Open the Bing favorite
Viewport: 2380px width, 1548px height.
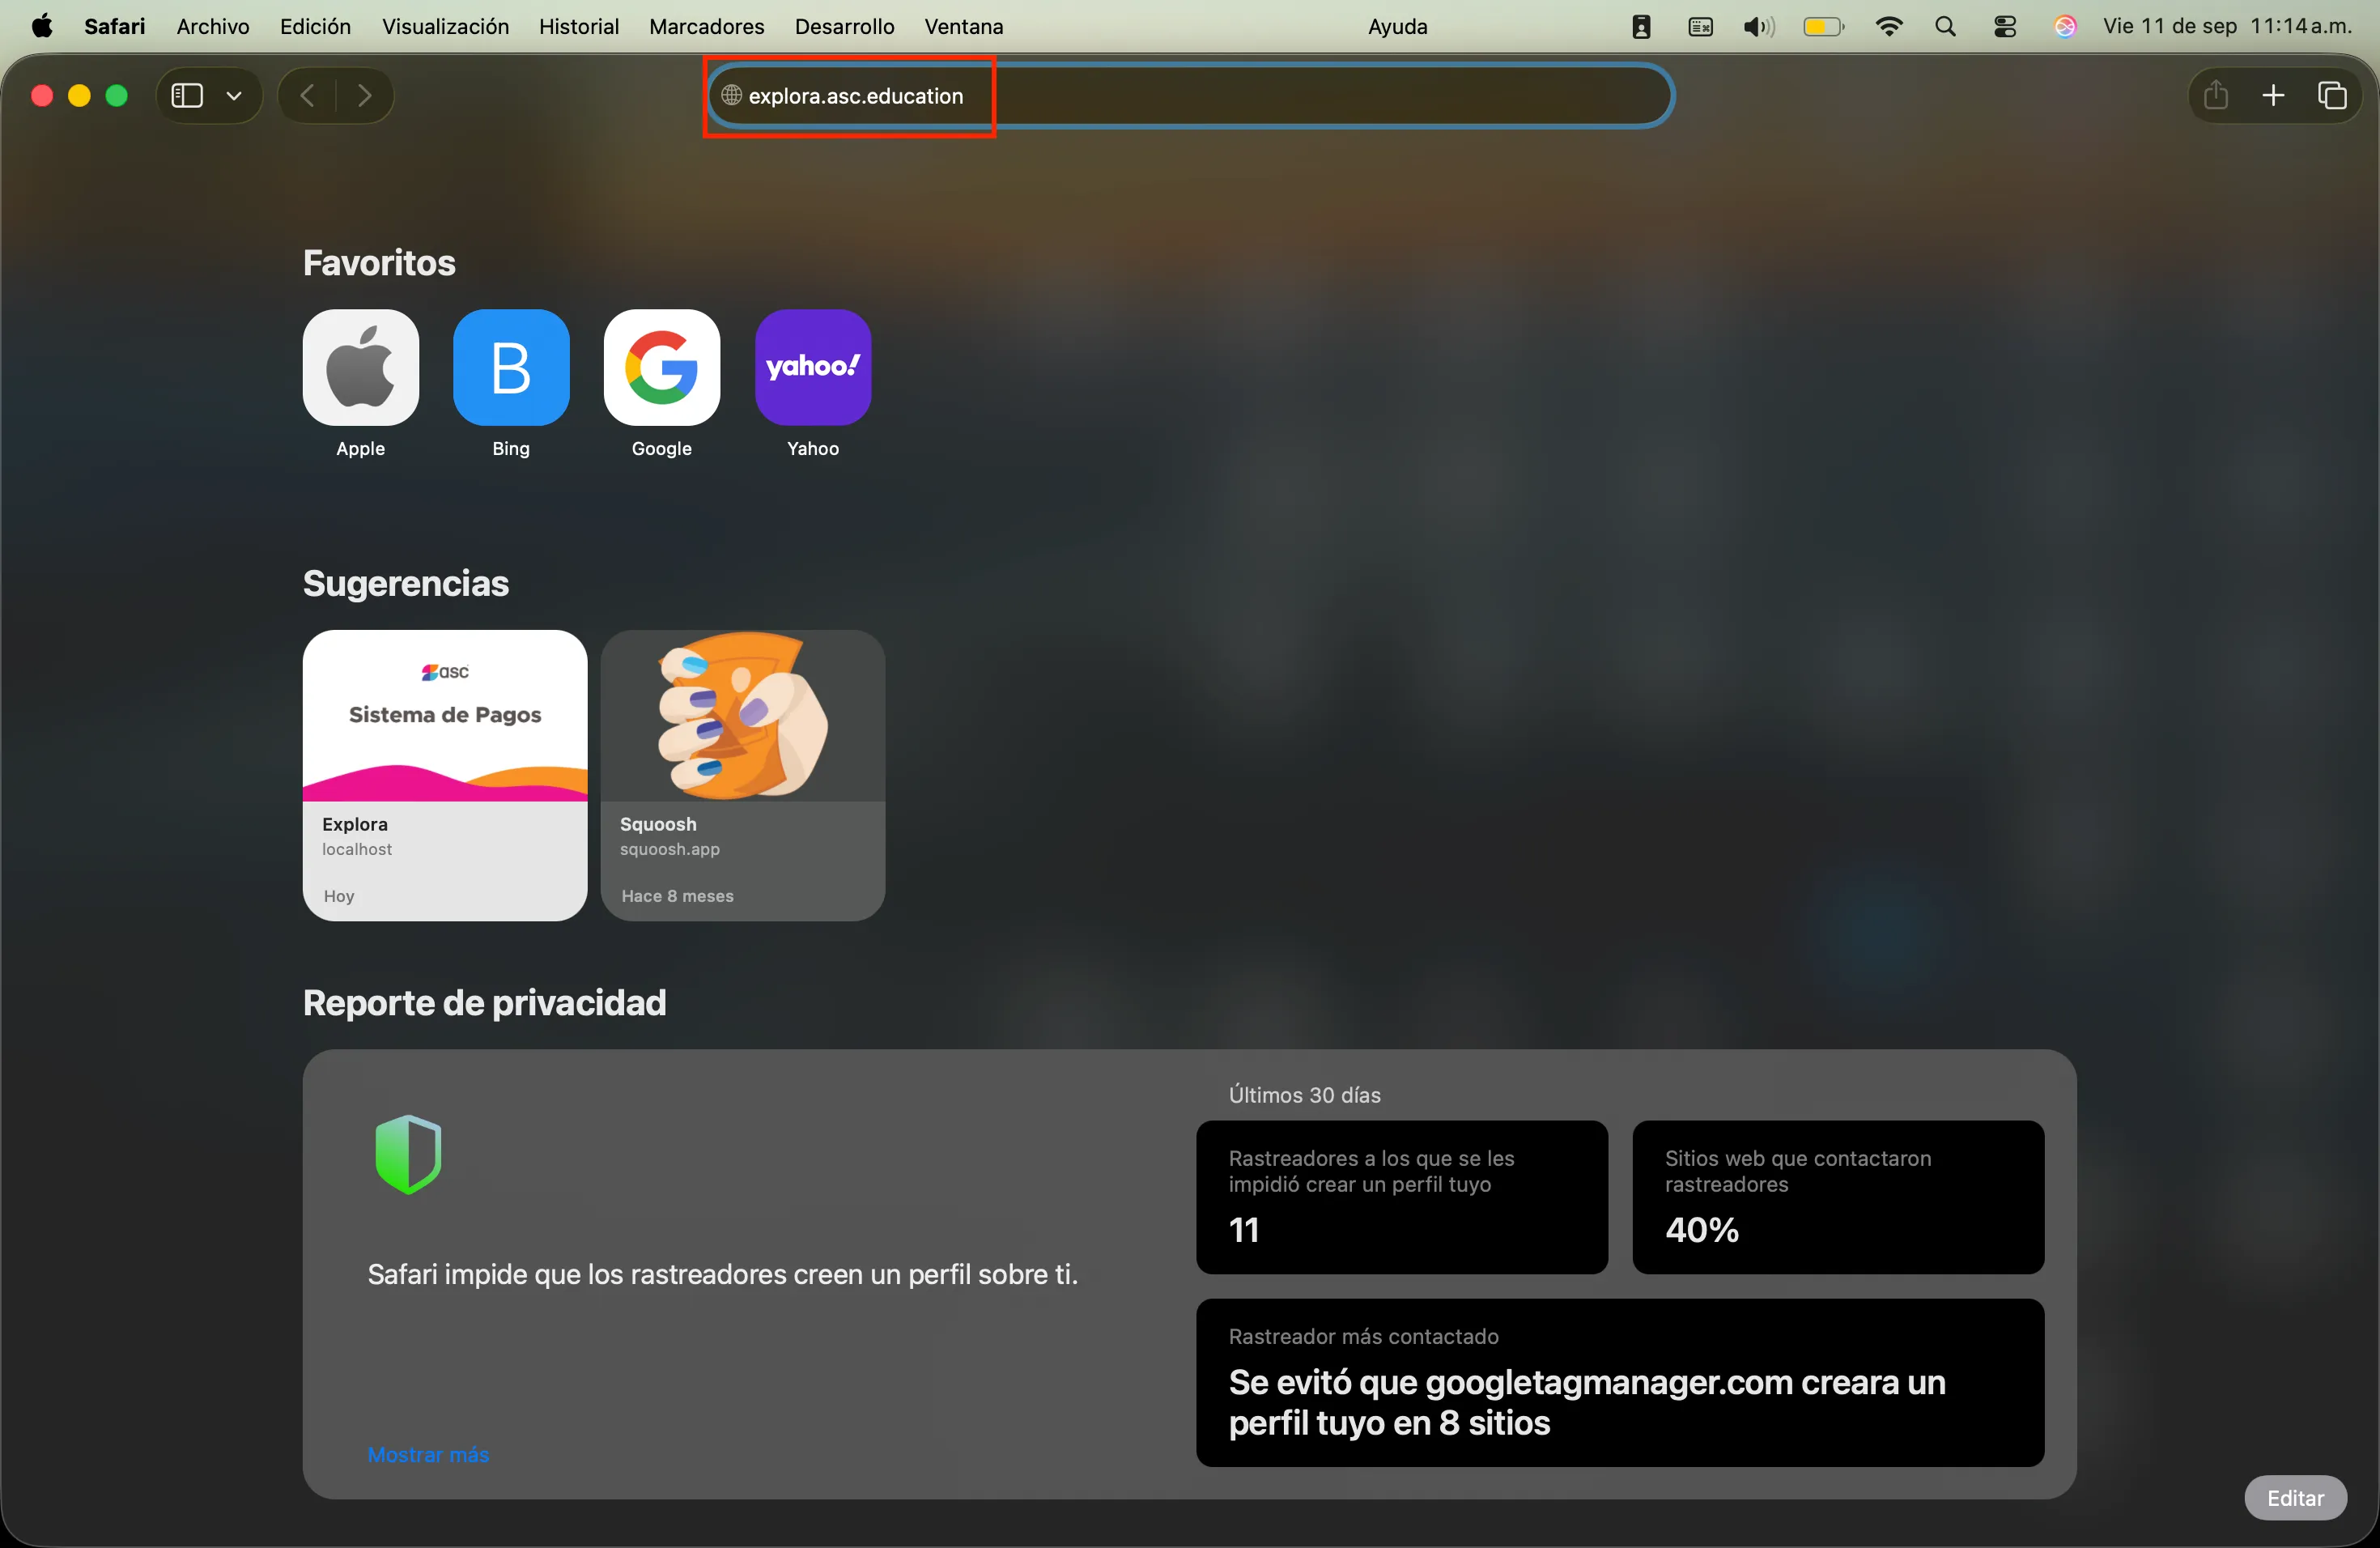[x=511, y=384]
